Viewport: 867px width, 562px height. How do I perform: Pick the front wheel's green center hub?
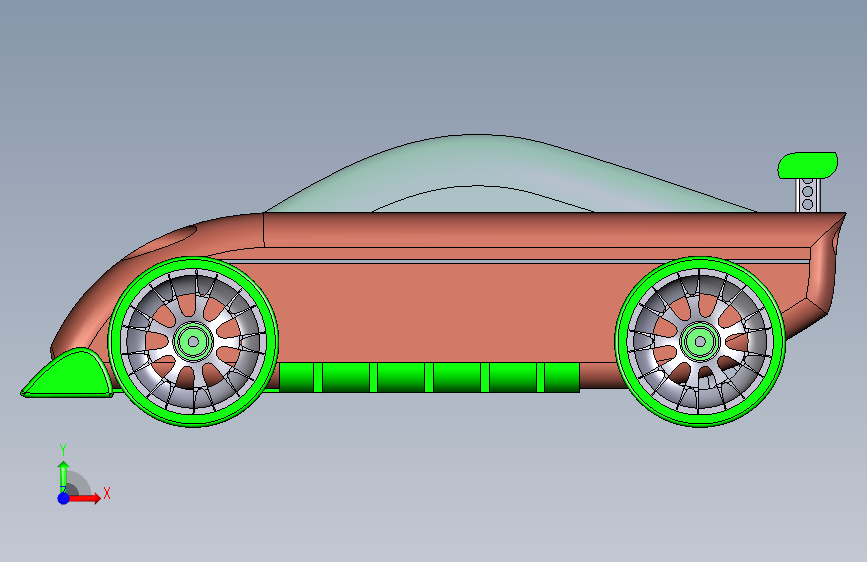[193, 341]
